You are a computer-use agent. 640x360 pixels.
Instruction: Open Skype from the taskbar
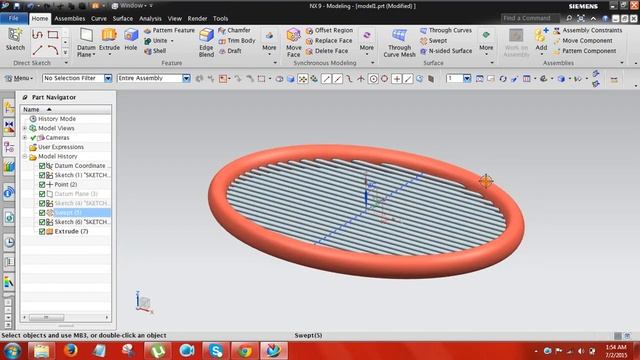pos(216,351)
